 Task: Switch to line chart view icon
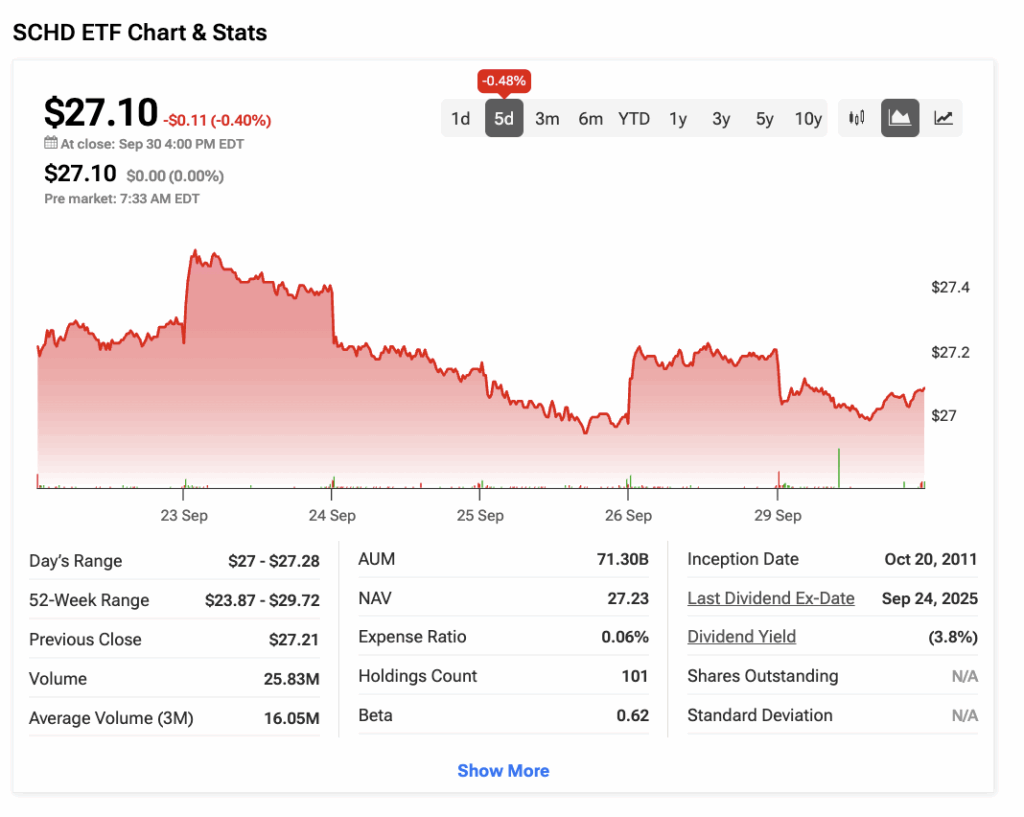[943, 118]
